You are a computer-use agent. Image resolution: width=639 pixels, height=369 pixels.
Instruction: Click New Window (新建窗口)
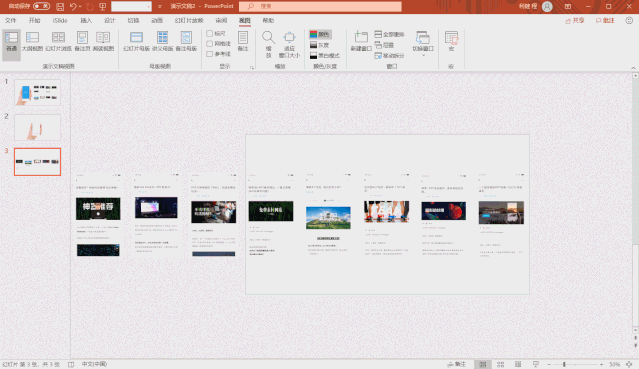[361, 42]
